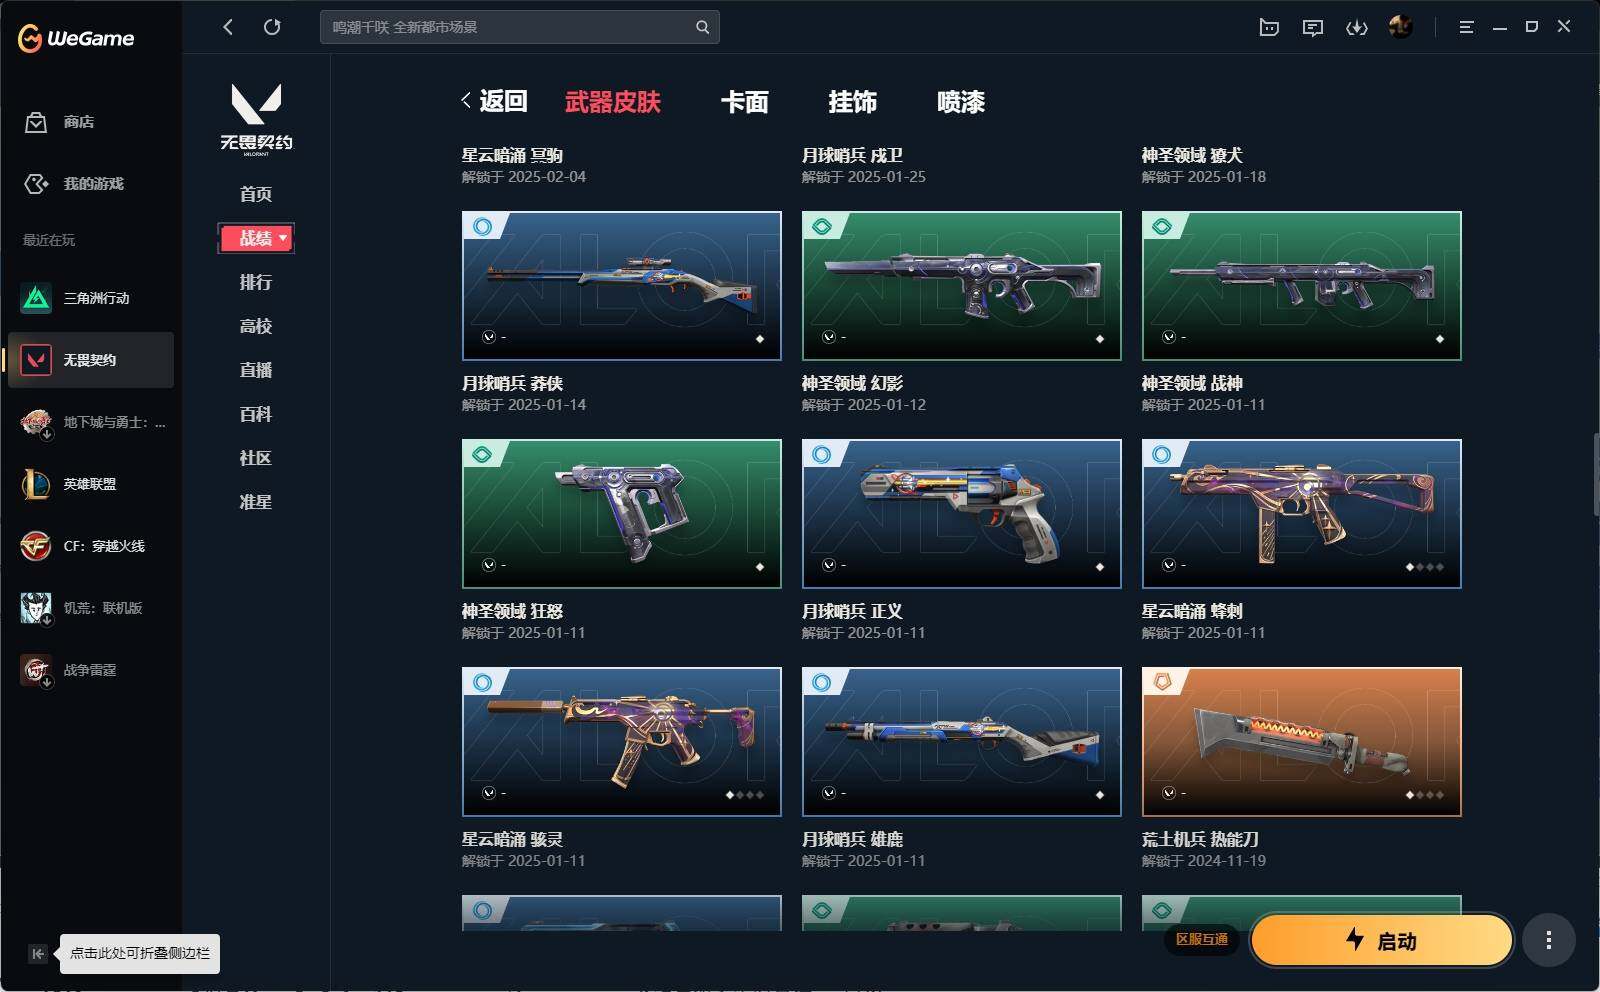
Task: Click the 我的游戏 game controller icon
Action: 36,184
